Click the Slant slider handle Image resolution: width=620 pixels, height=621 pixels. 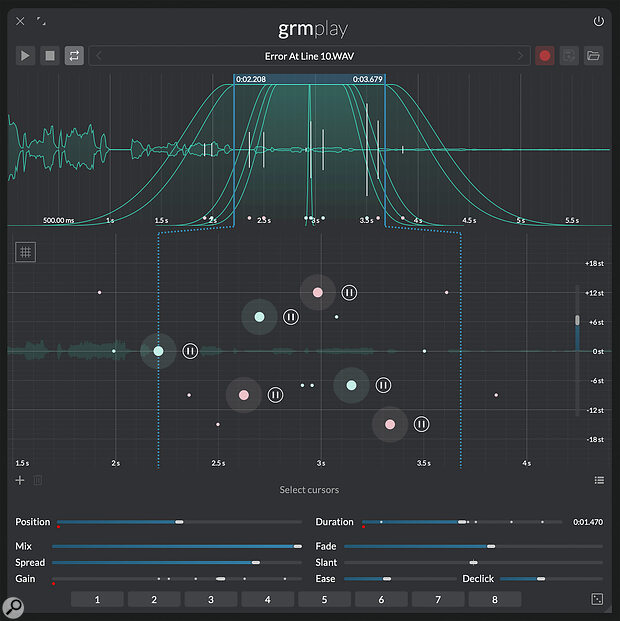point(473,563)
